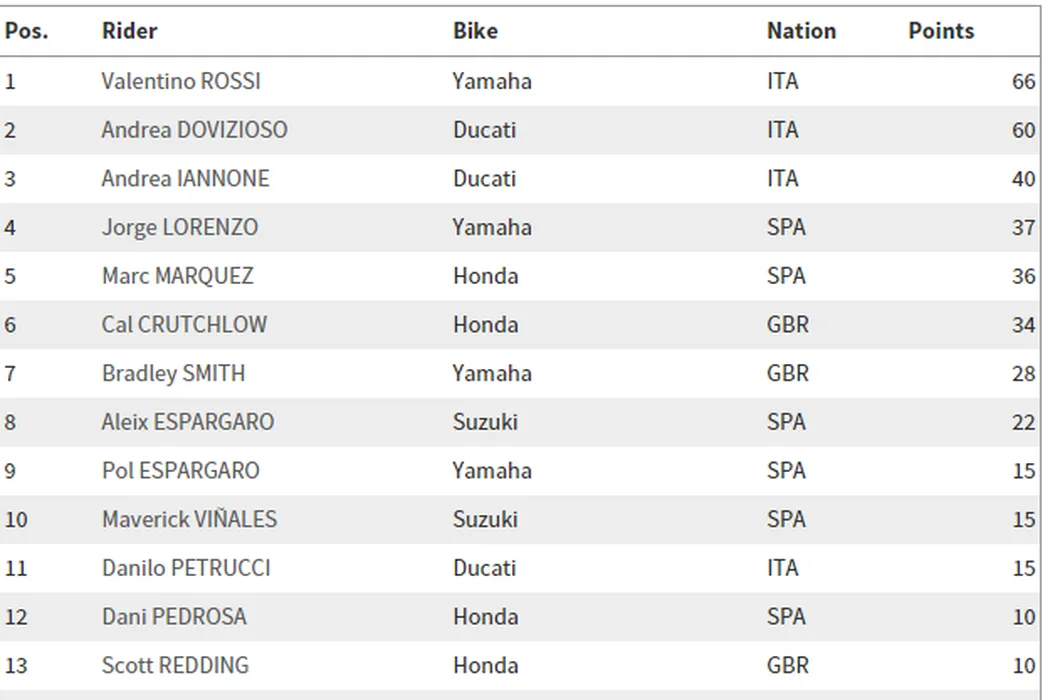
Task: Click on Dani PEDROSA
Action: tap(173, 617)
